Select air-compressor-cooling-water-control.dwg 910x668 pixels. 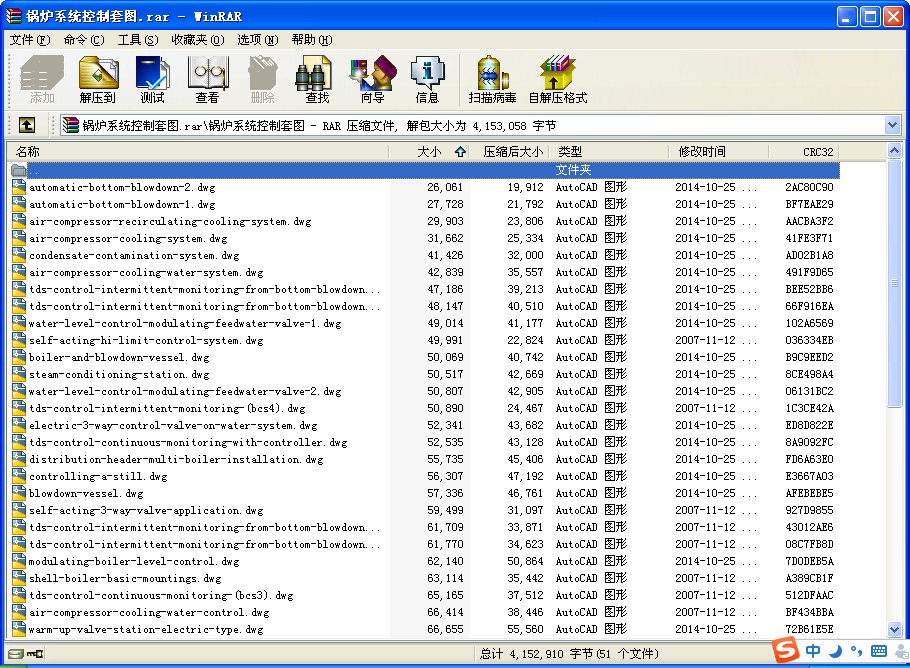149,612
